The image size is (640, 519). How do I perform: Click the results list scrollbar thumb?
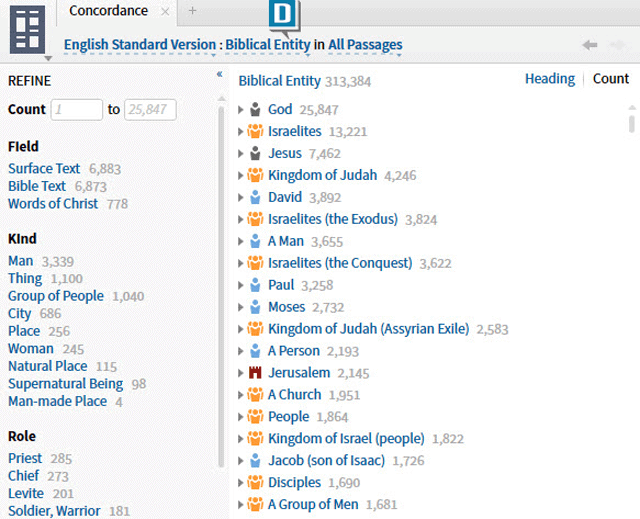coord(632,124)
